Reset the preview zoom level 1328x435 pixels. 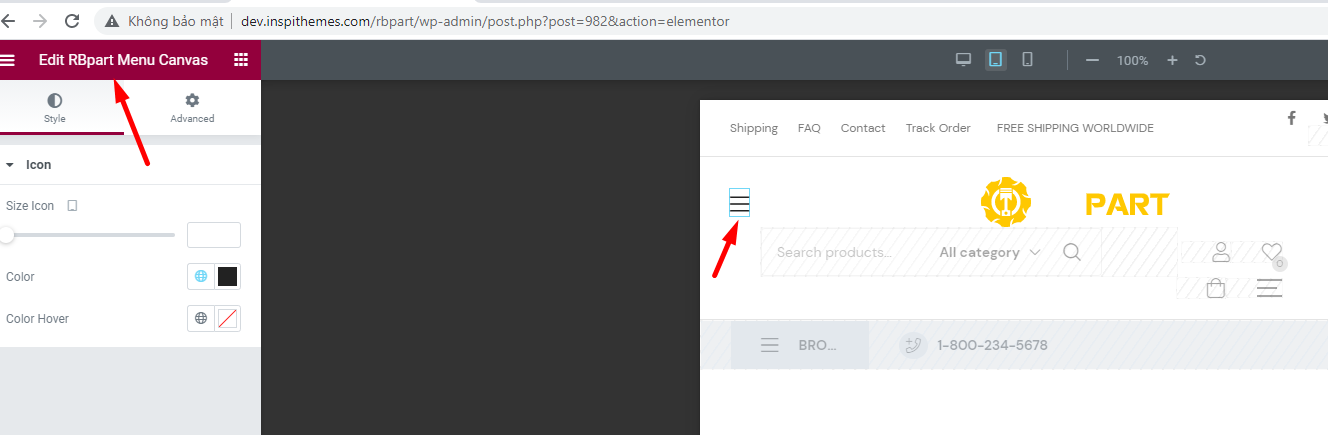click(x=1200, y=61)
